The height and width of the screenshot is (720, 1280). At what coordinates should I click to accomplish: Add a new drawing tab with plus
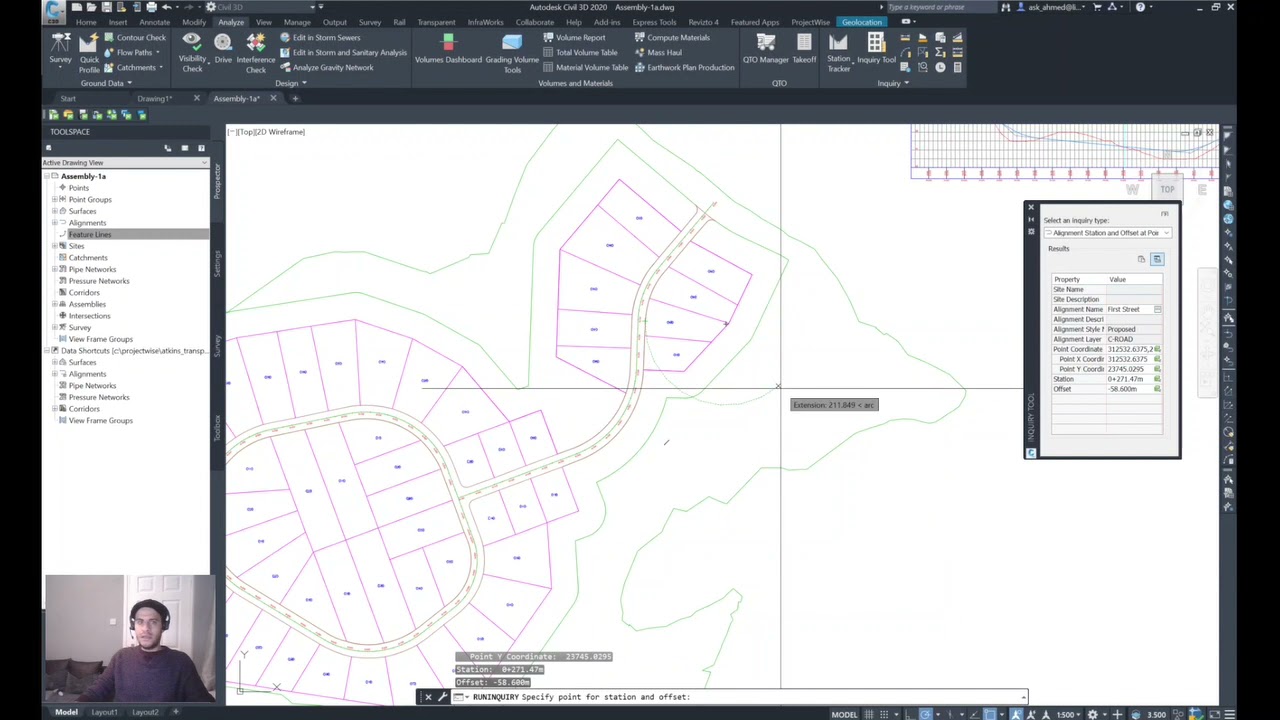(x=295, y=99)
